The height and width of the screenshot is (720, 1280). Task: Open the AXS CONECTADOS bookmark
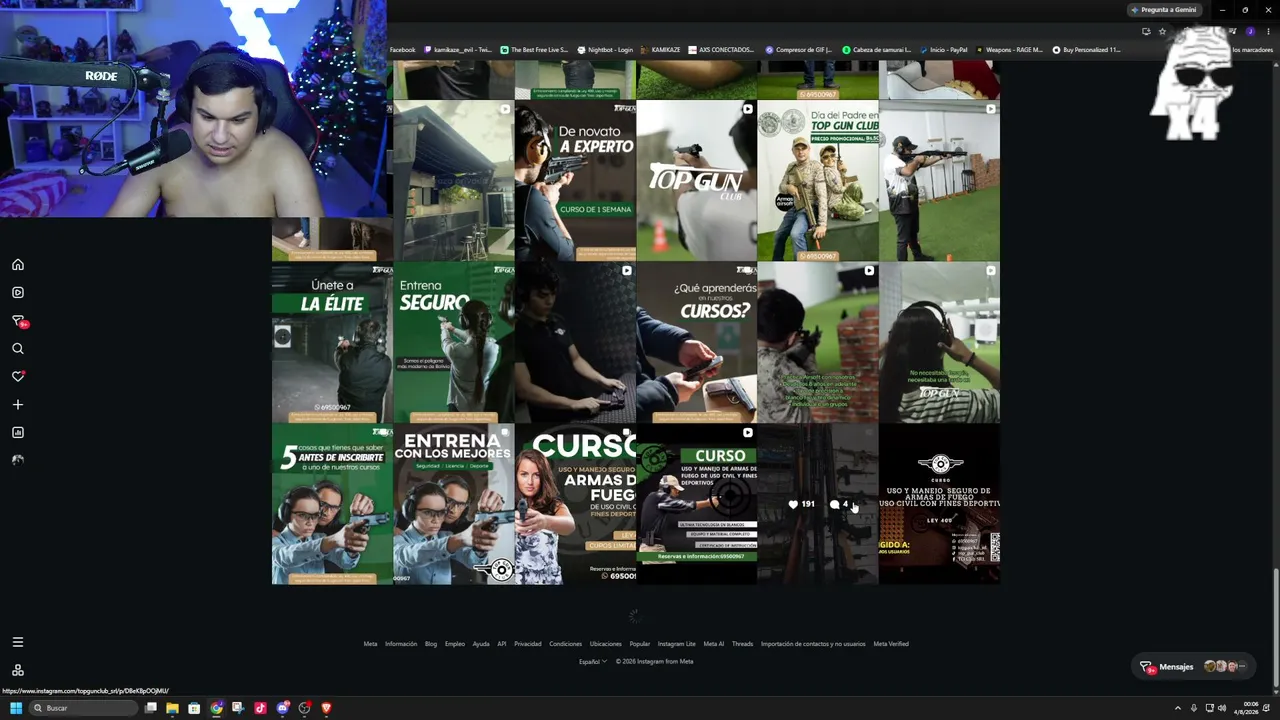pyautogui.click(x=721, y=50)
